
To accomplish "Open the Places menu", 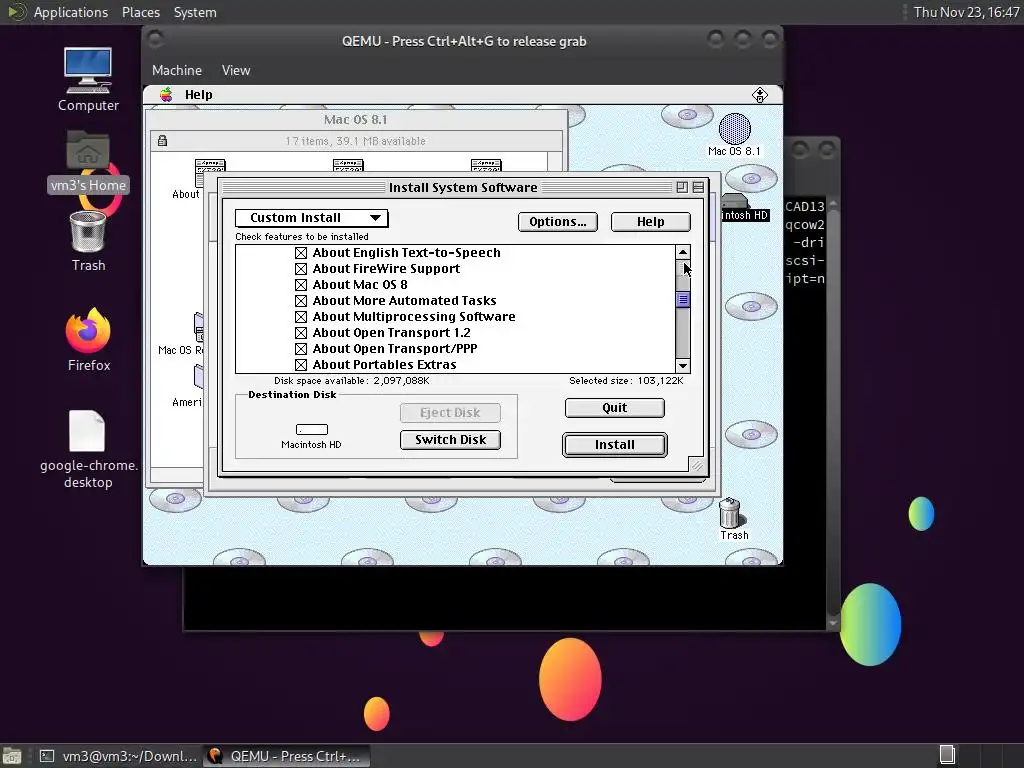I will [x=140, y=12].
